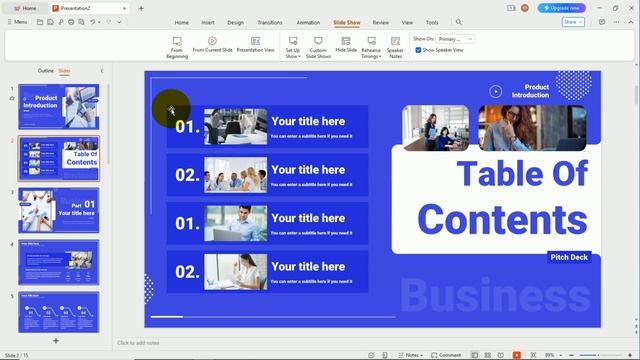Viewport: 640px width, 360px height.
Task: Collapse the ribbon with chevron
Action: point(631,22)
